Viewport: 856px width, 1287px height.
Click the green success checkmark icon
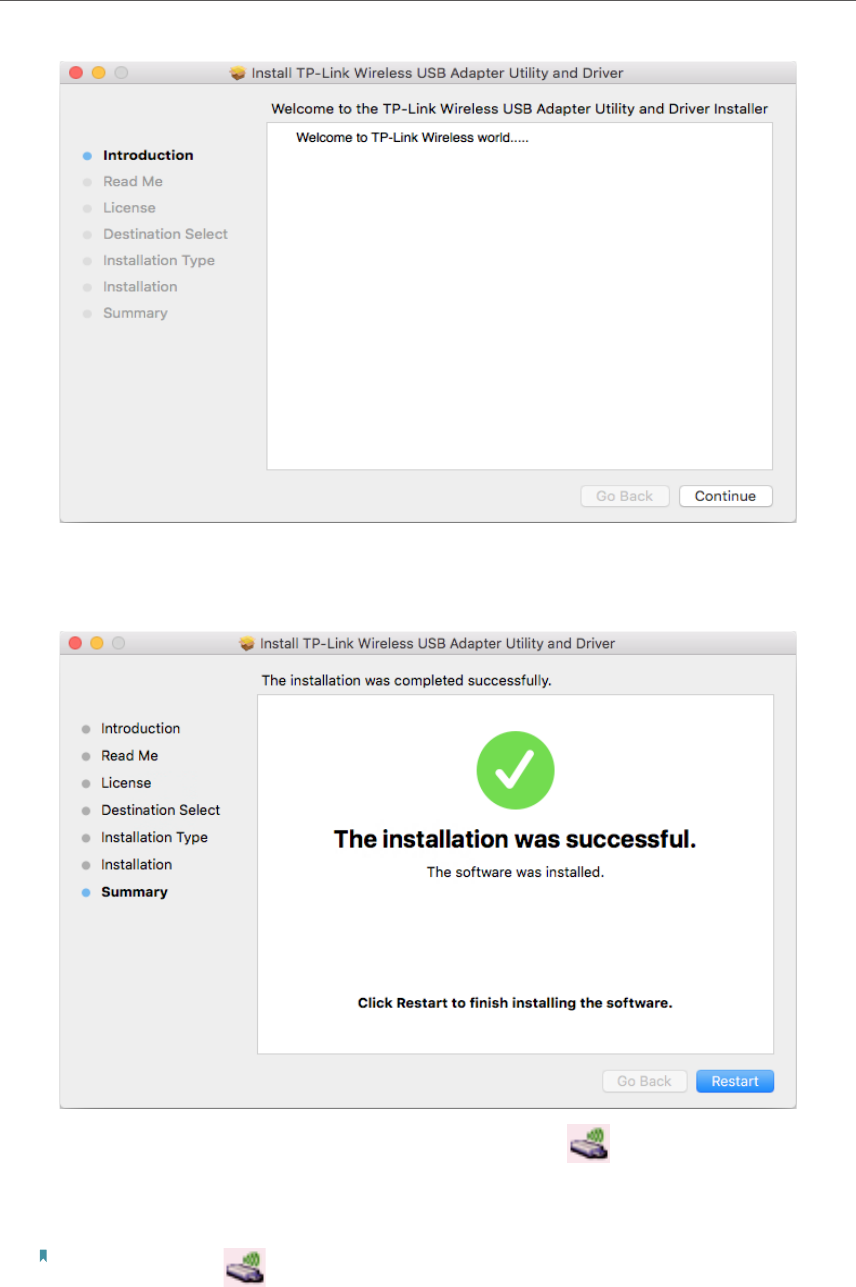pyautogui.click(x=515, y=770)
